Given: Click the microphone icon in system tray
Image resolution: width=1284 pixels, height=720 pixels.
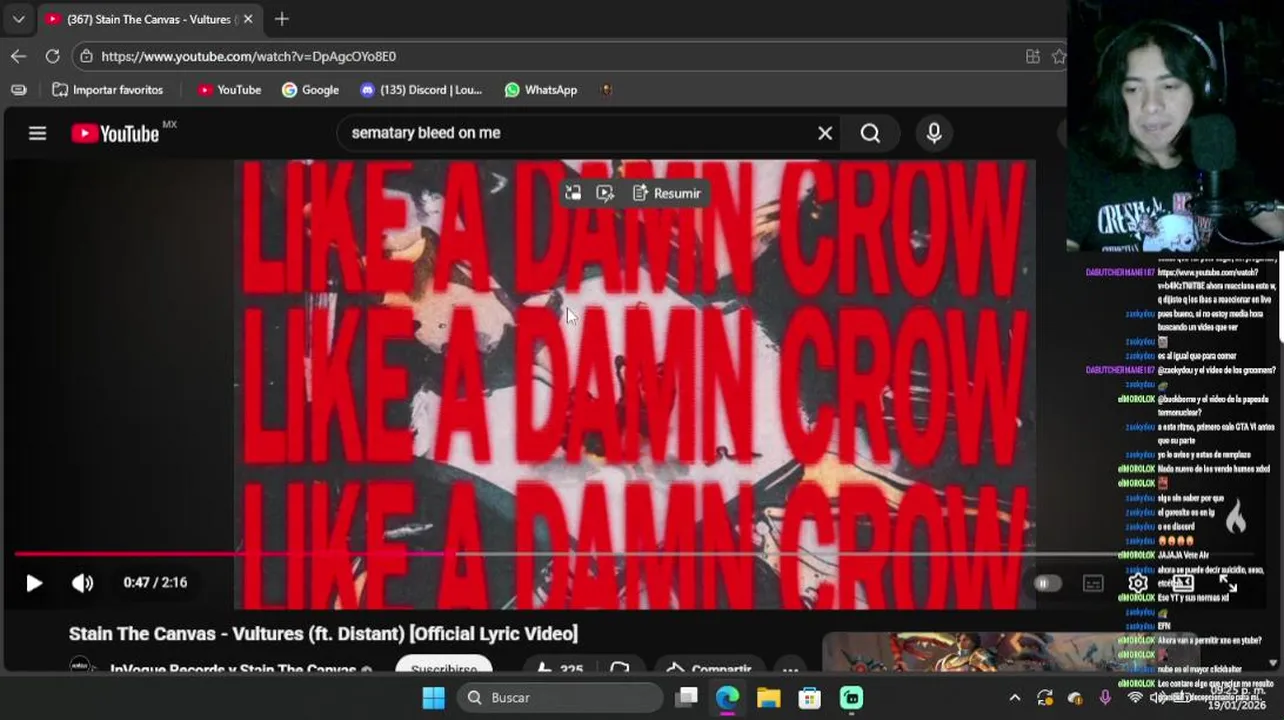Looking at the screenshot, I should click(1105, 698).
